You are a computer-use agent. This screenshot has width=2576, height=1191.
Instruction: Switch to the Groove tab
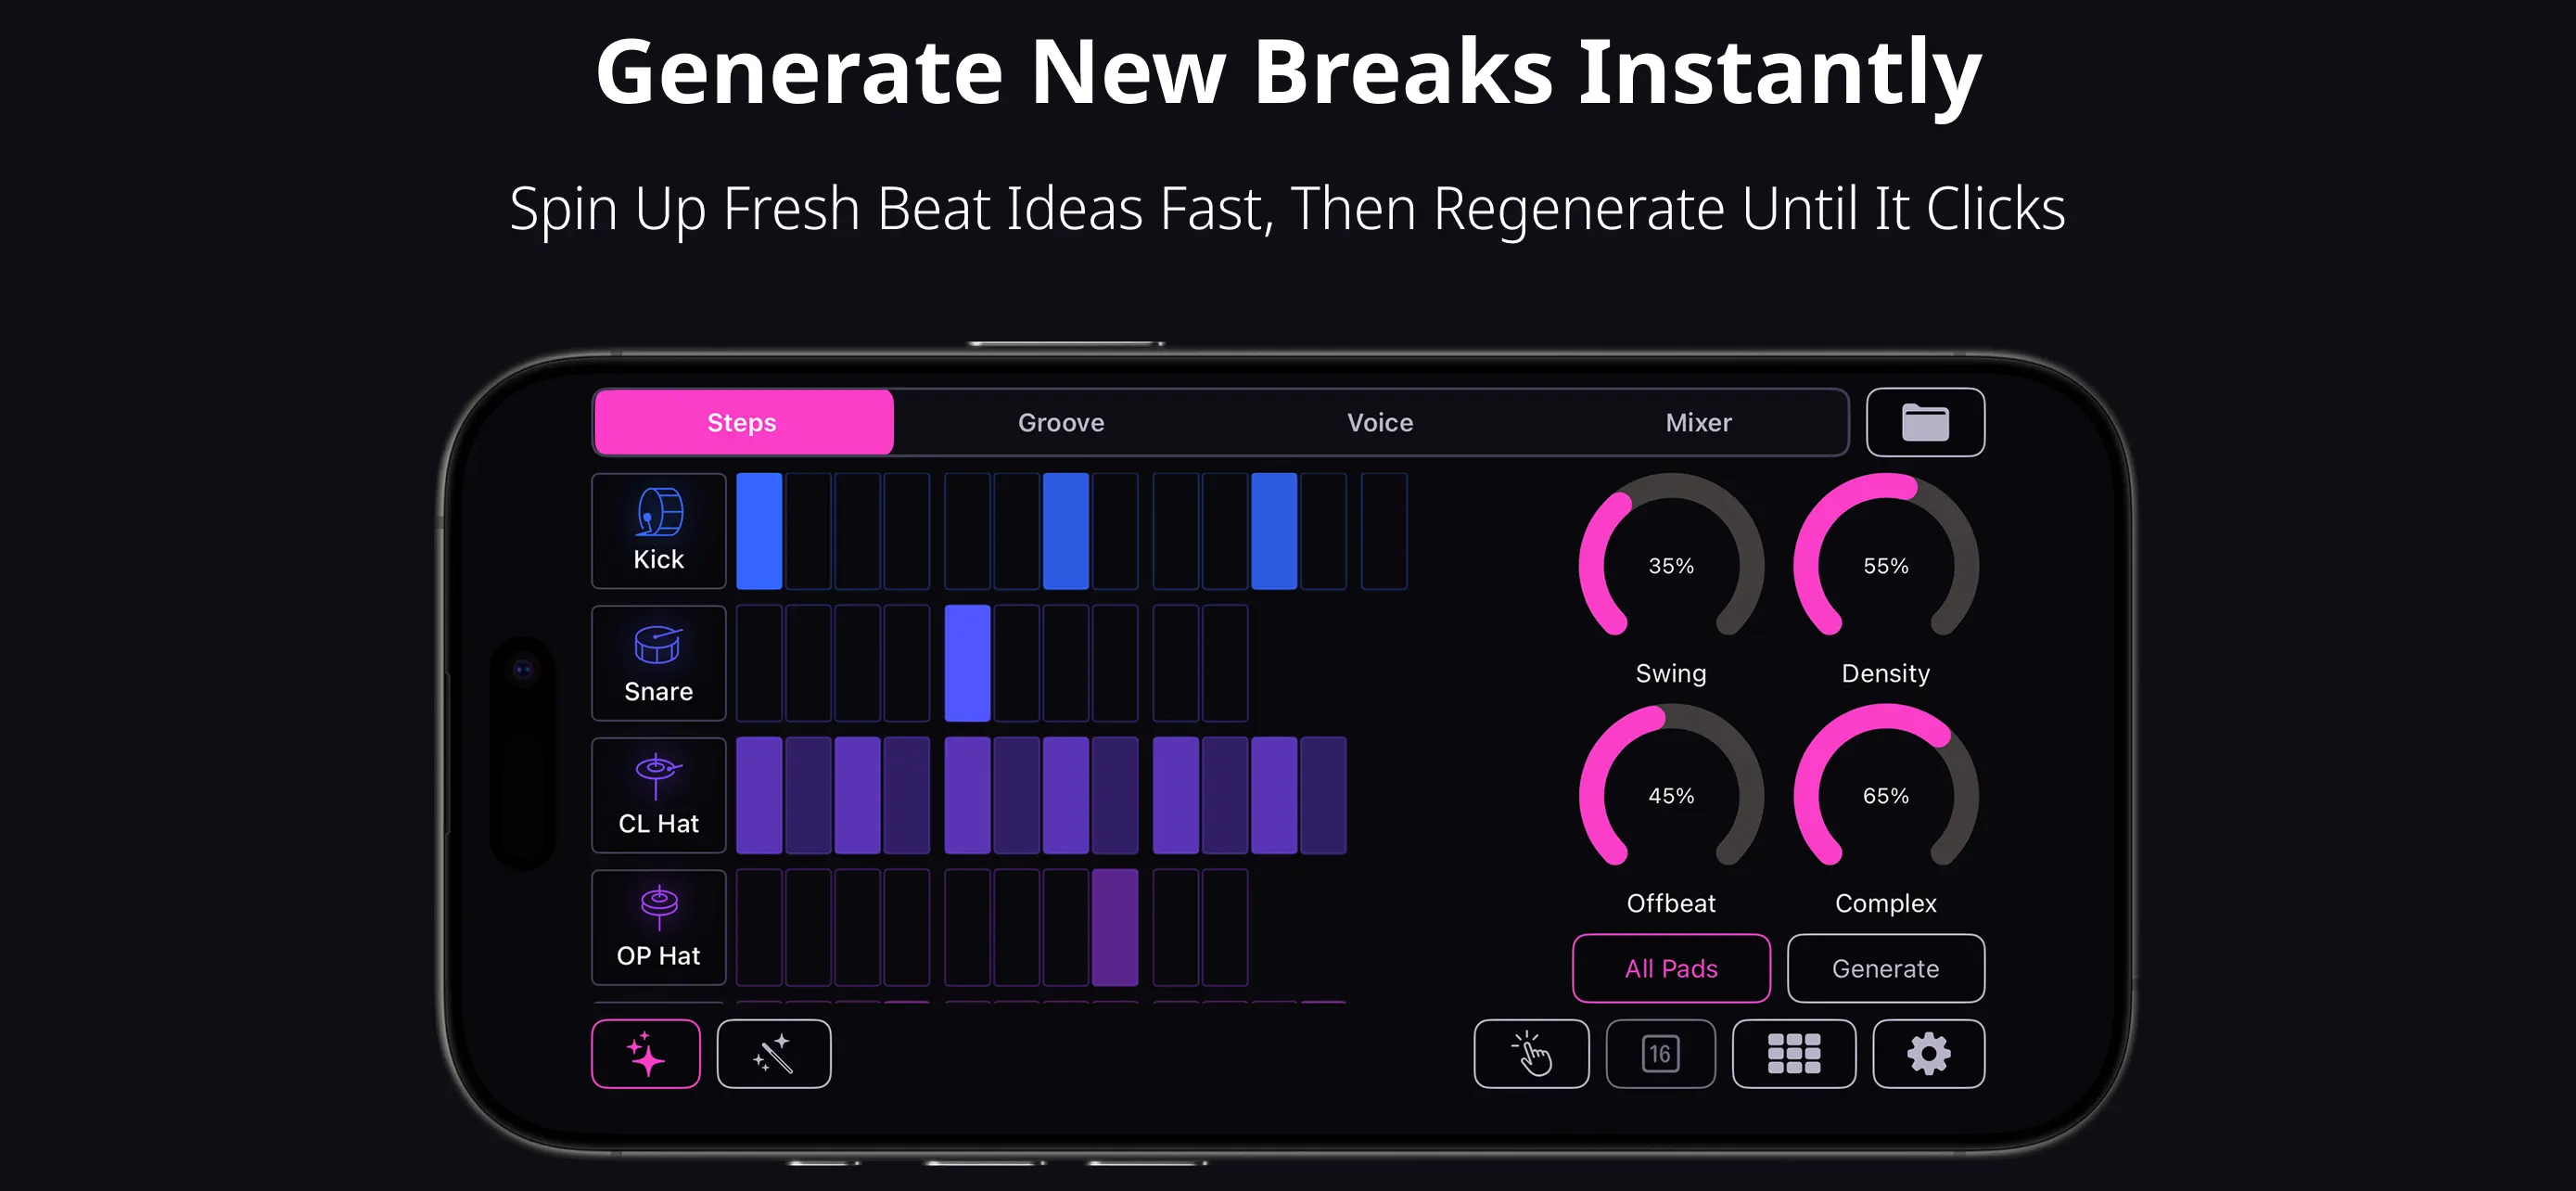coord(1061,422)
